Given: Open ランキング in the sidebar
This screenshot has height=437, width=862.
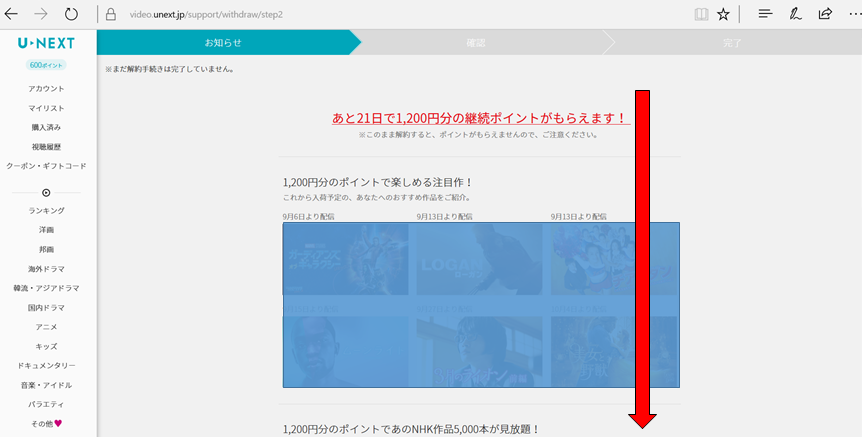Looking at the screenshot, I should pyautogui.click(x=46, y=211).
